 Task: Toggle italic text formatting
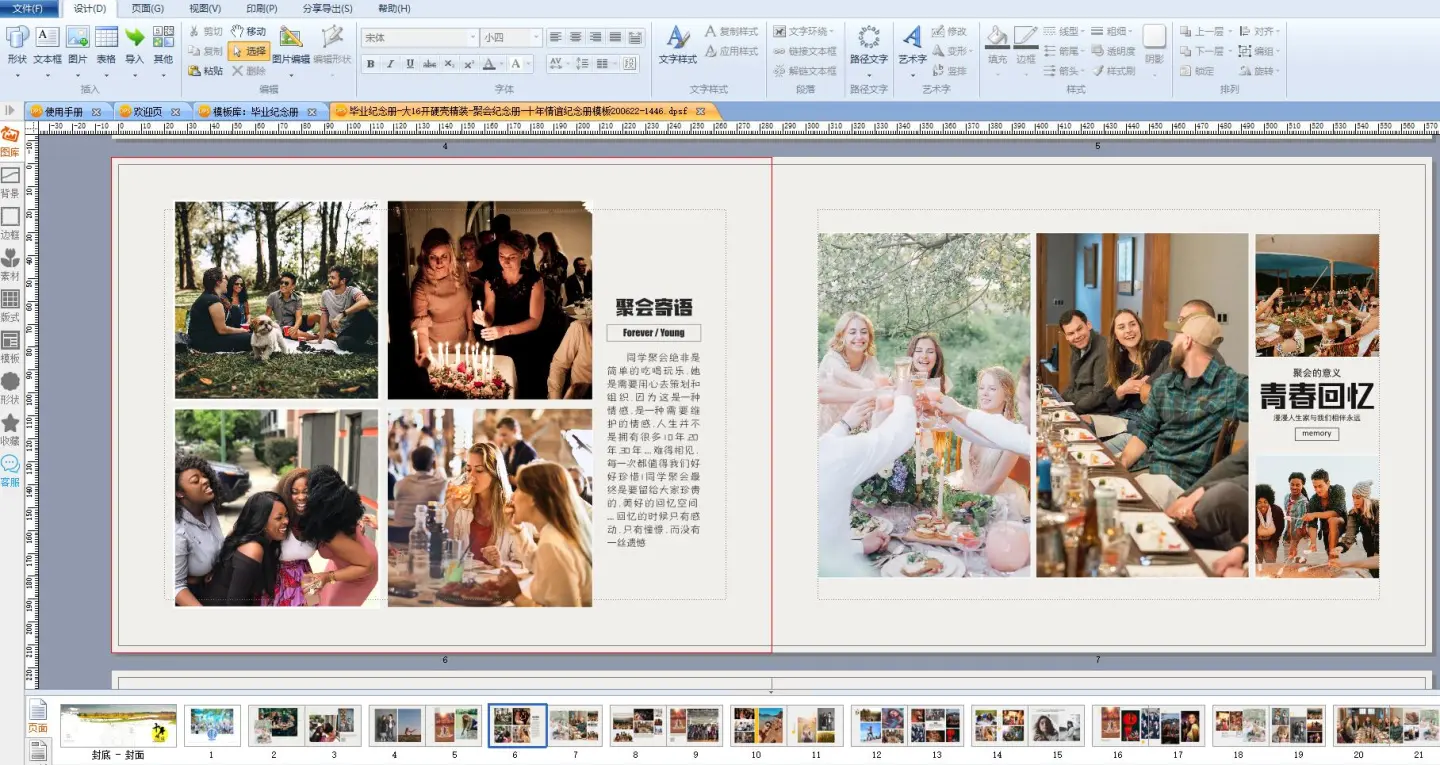point(390,64)
